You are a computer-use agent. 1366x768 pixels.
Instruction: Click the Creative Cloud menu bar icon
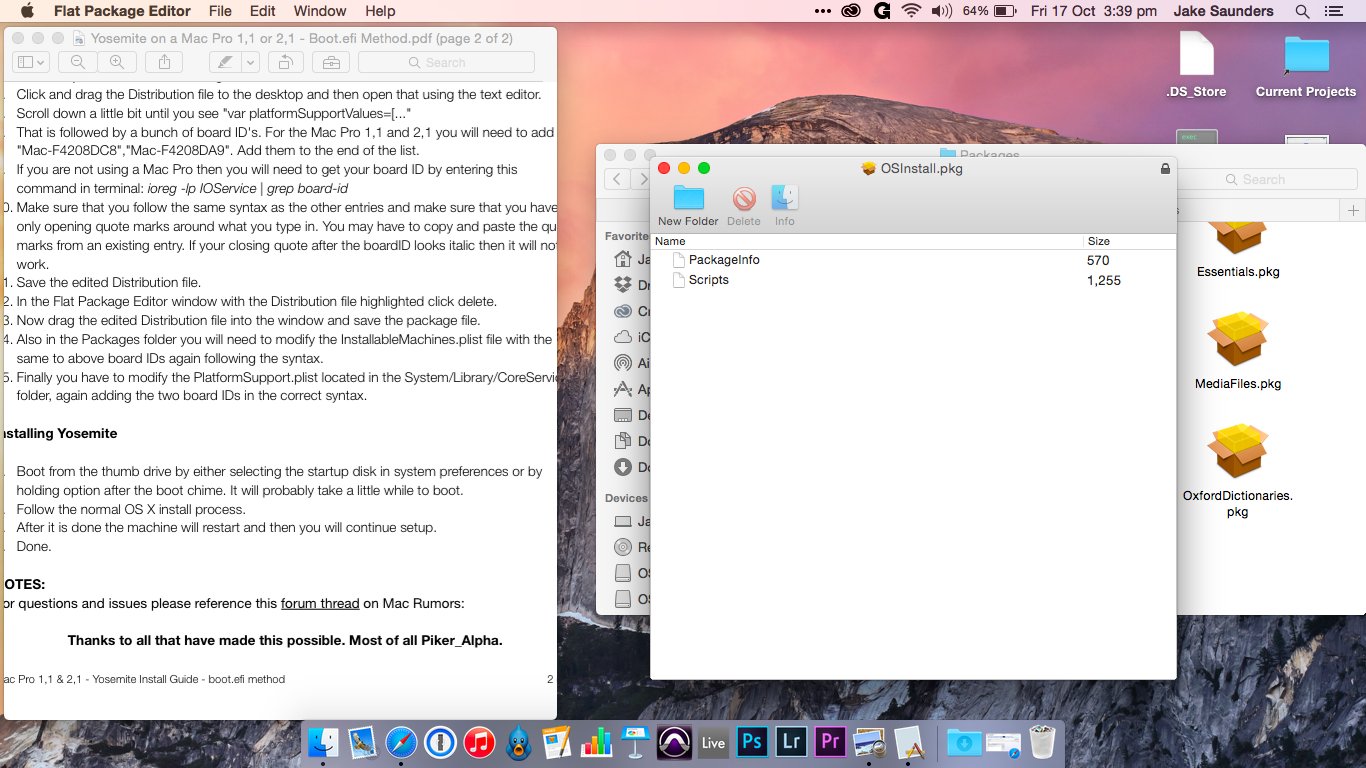(x=851, y=11)
